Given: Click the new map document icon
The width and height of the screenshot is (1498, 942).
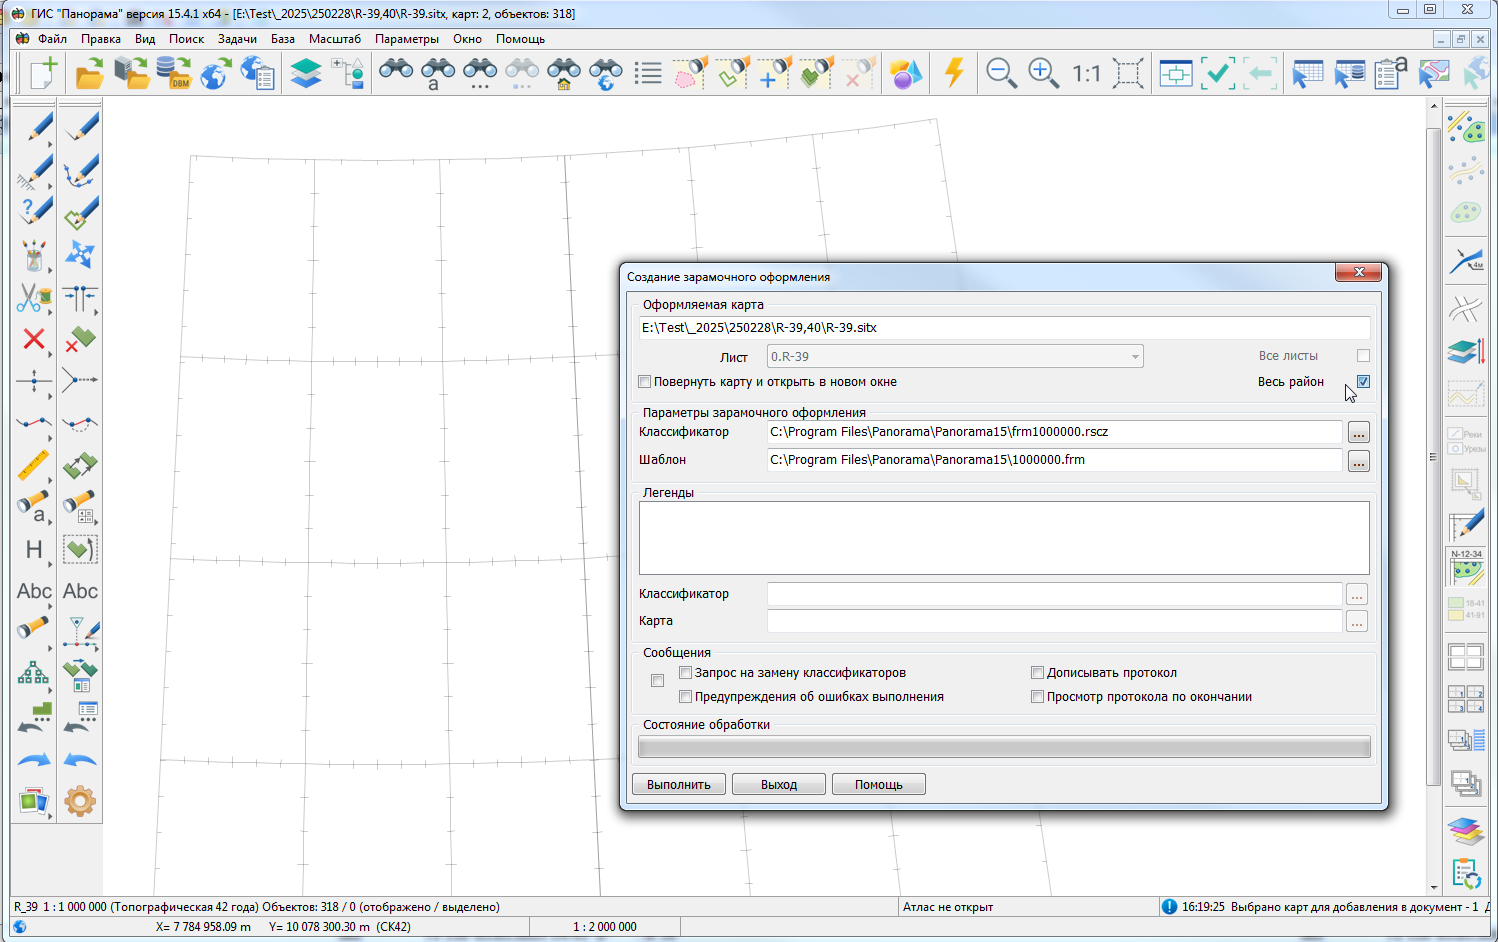Looking at the screenshot, I should point(44,73).
